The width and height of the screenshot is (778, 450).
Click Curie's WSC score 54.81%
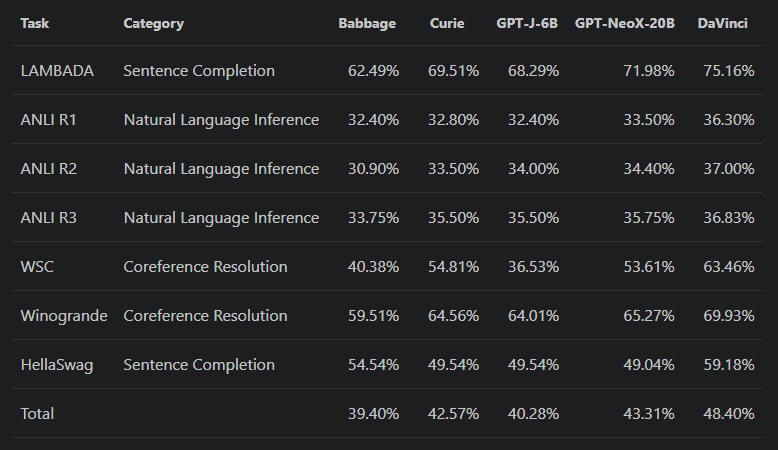[453, 267]
